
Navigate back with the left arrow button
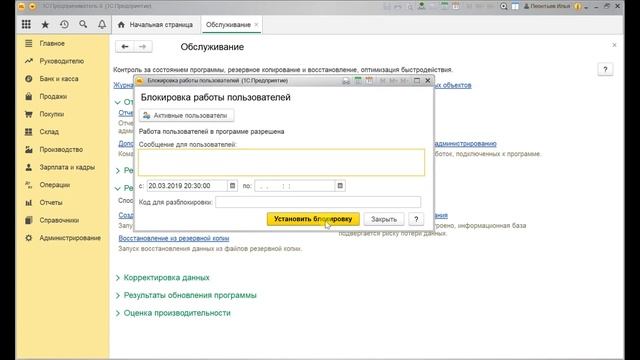[x=125, y=47]
